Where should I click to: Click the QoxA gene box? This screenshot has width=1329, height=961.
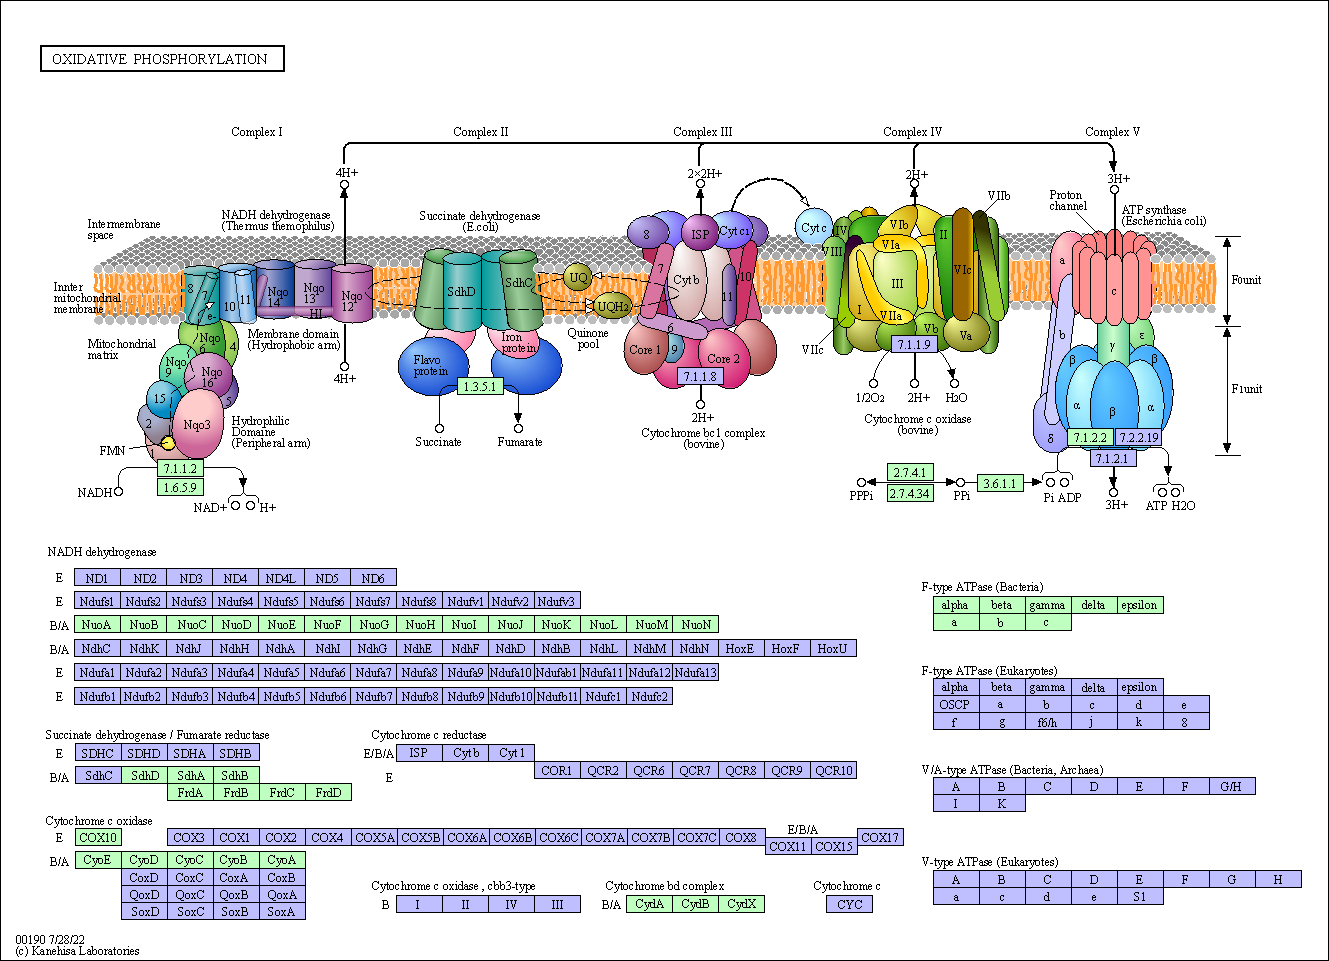point(282,894)
